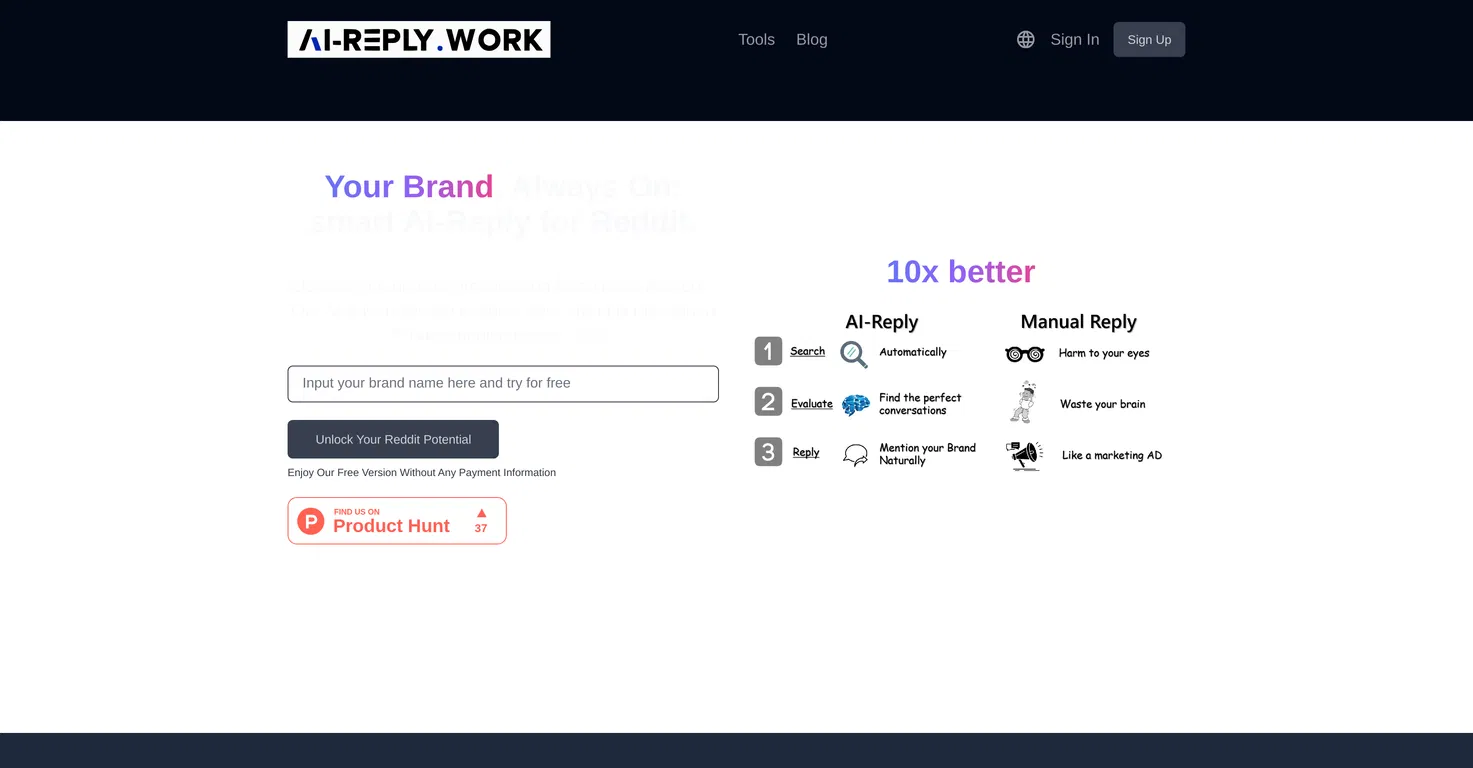The height and width of the screenshot is (768, 1473).
Task: Click the speech bubble Reply icon
Action: 856,455
